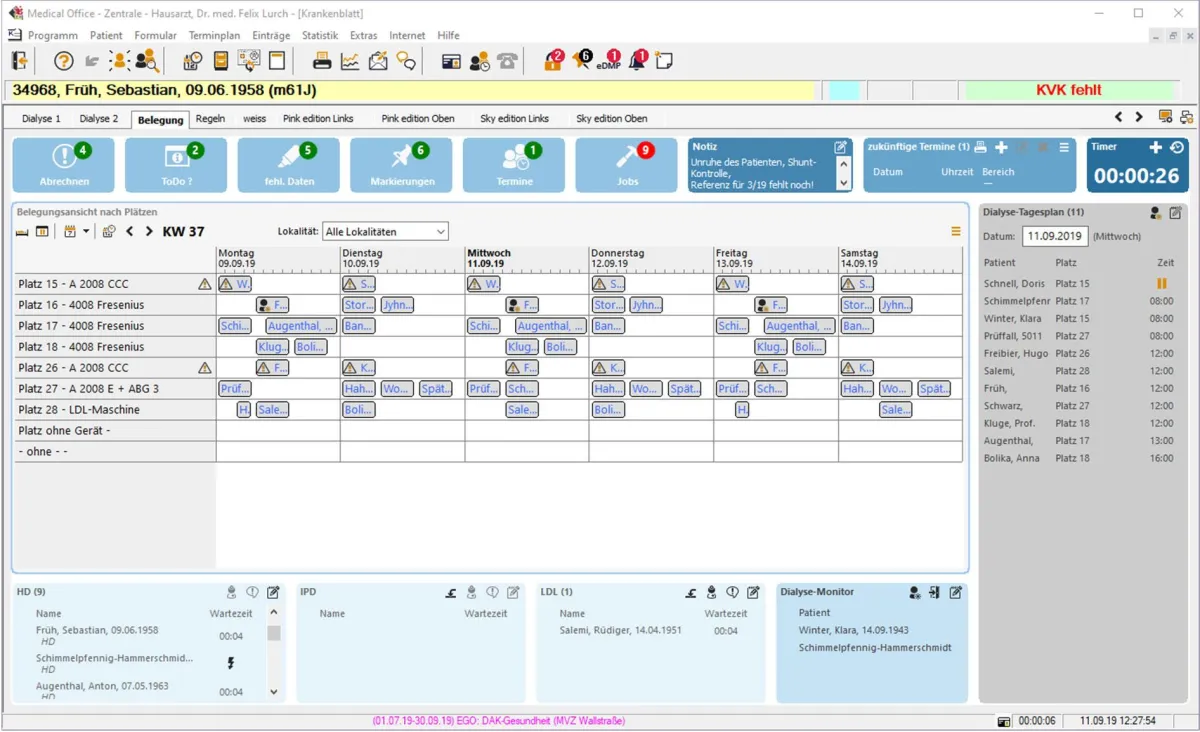1200x732 pixels.
Task: Click the eDMP notification icon
Action: (608, 61)
